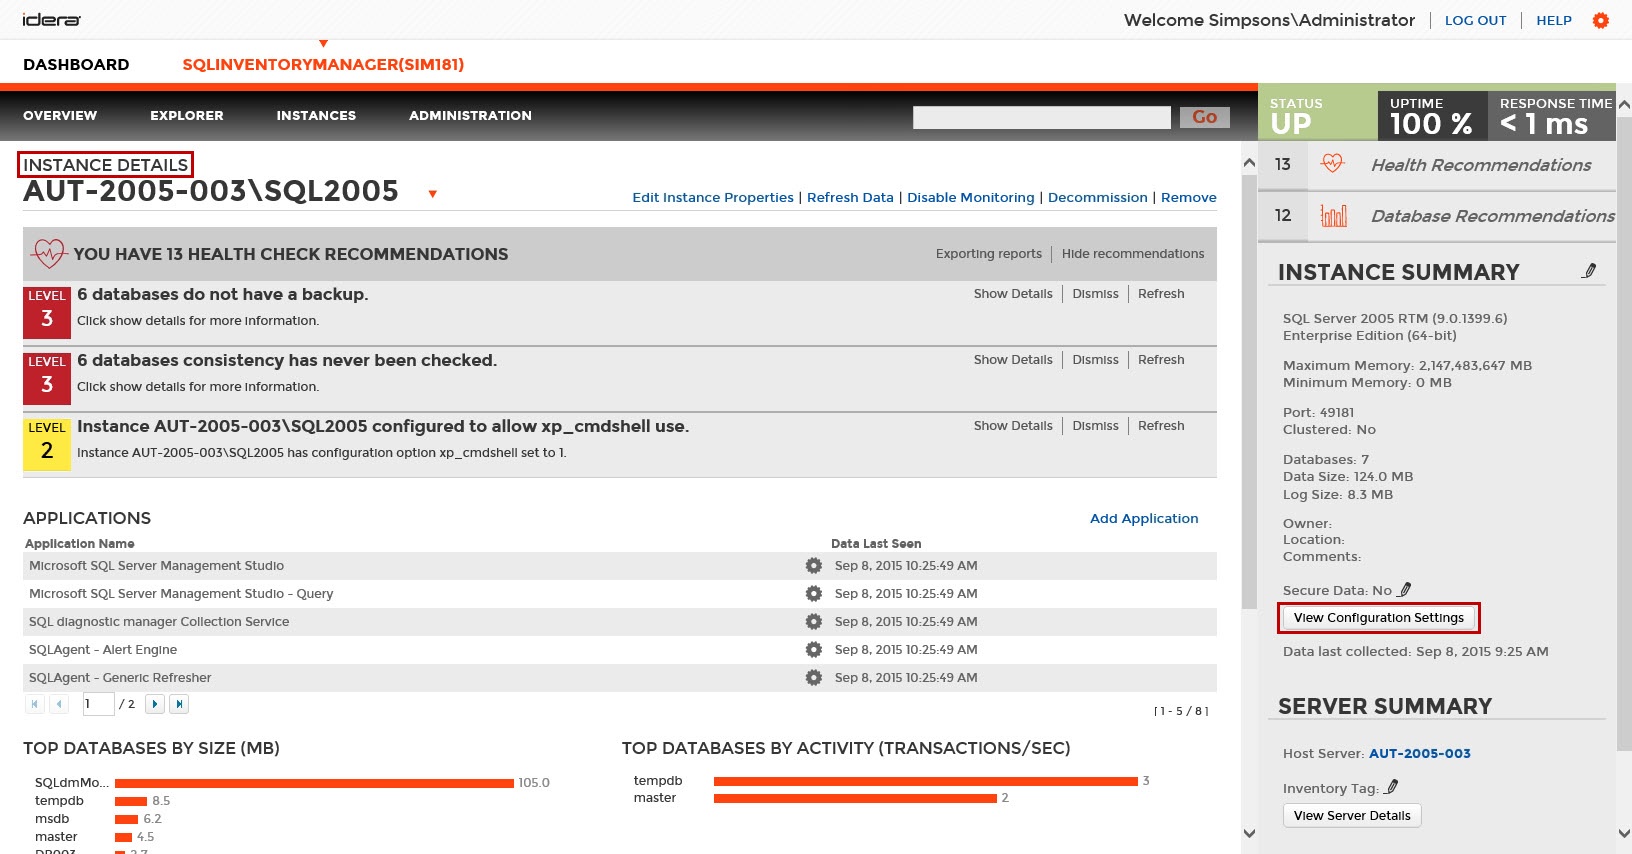
Task: Click the tempdb activity bar
Action: click(926, 781)
